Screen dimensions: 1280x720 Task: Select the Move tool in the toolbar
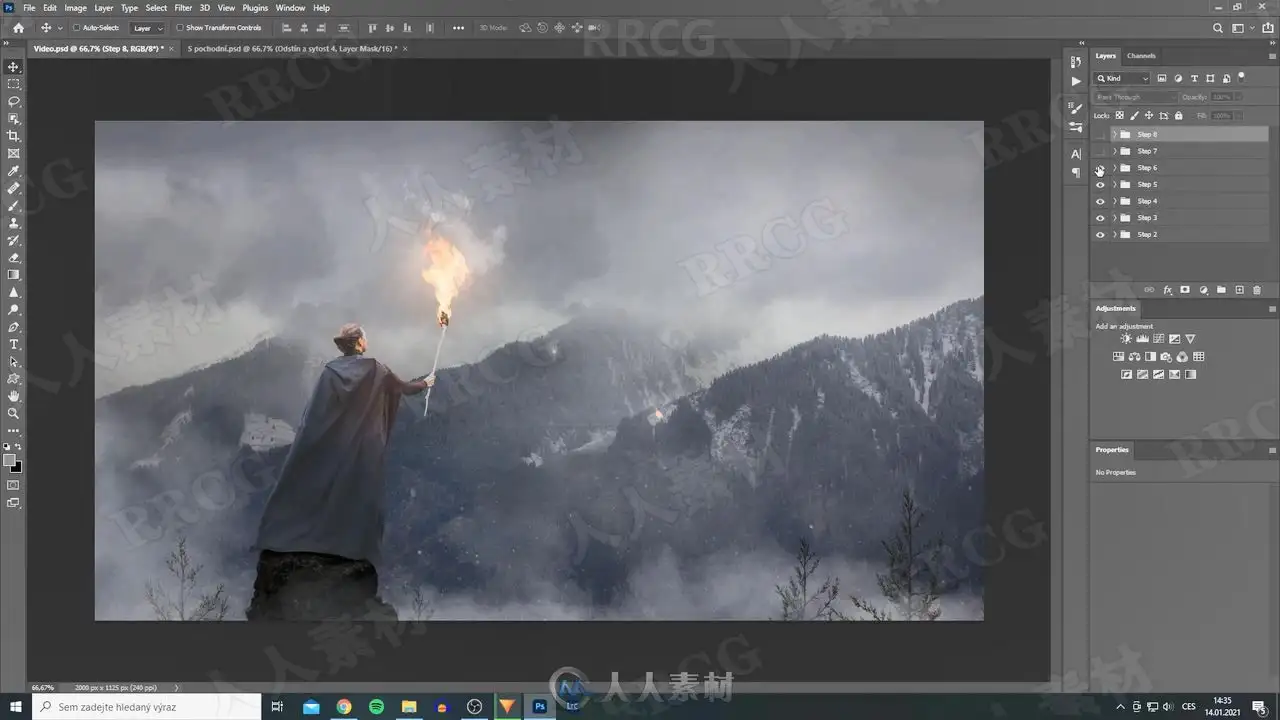coord(14,67)
